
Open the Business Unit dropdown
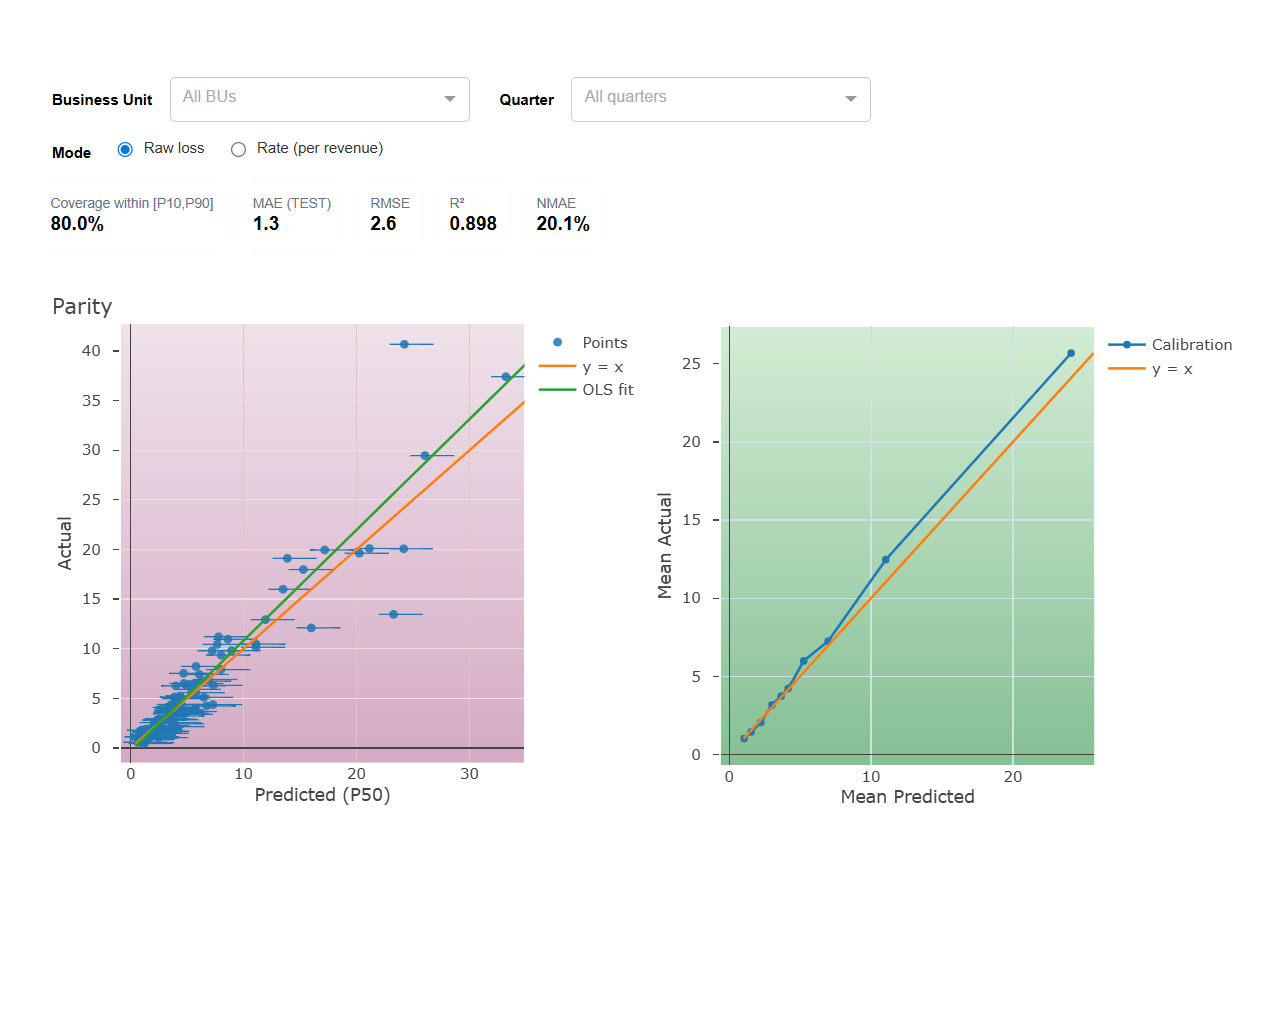click(308, 99)
